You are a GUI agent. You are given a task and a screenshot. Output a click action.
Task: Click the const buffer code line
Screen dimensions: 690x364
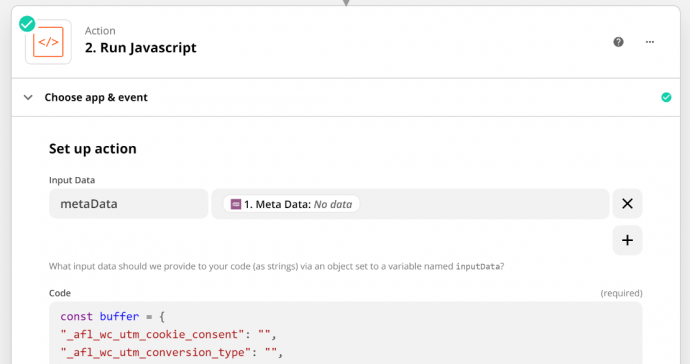[x=113, y=316]
